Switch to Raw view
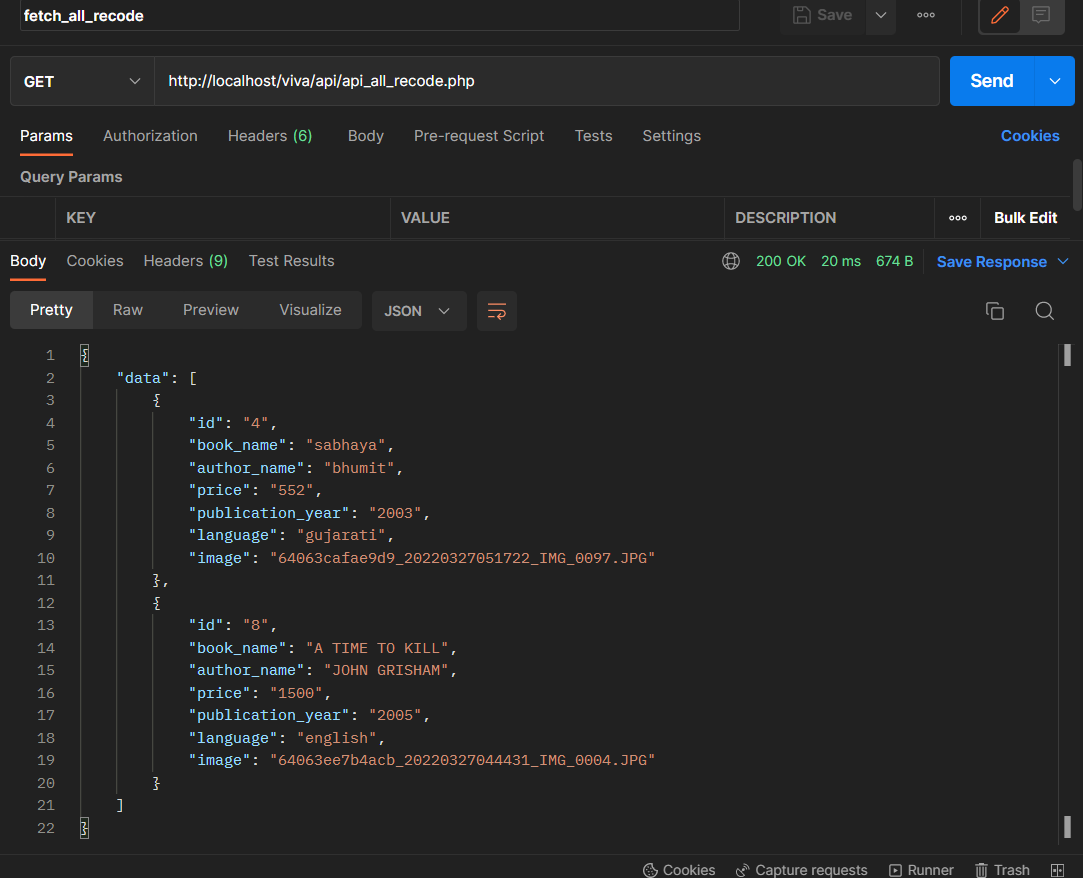Screen dimensions: 1083x878 click(128, 310)
